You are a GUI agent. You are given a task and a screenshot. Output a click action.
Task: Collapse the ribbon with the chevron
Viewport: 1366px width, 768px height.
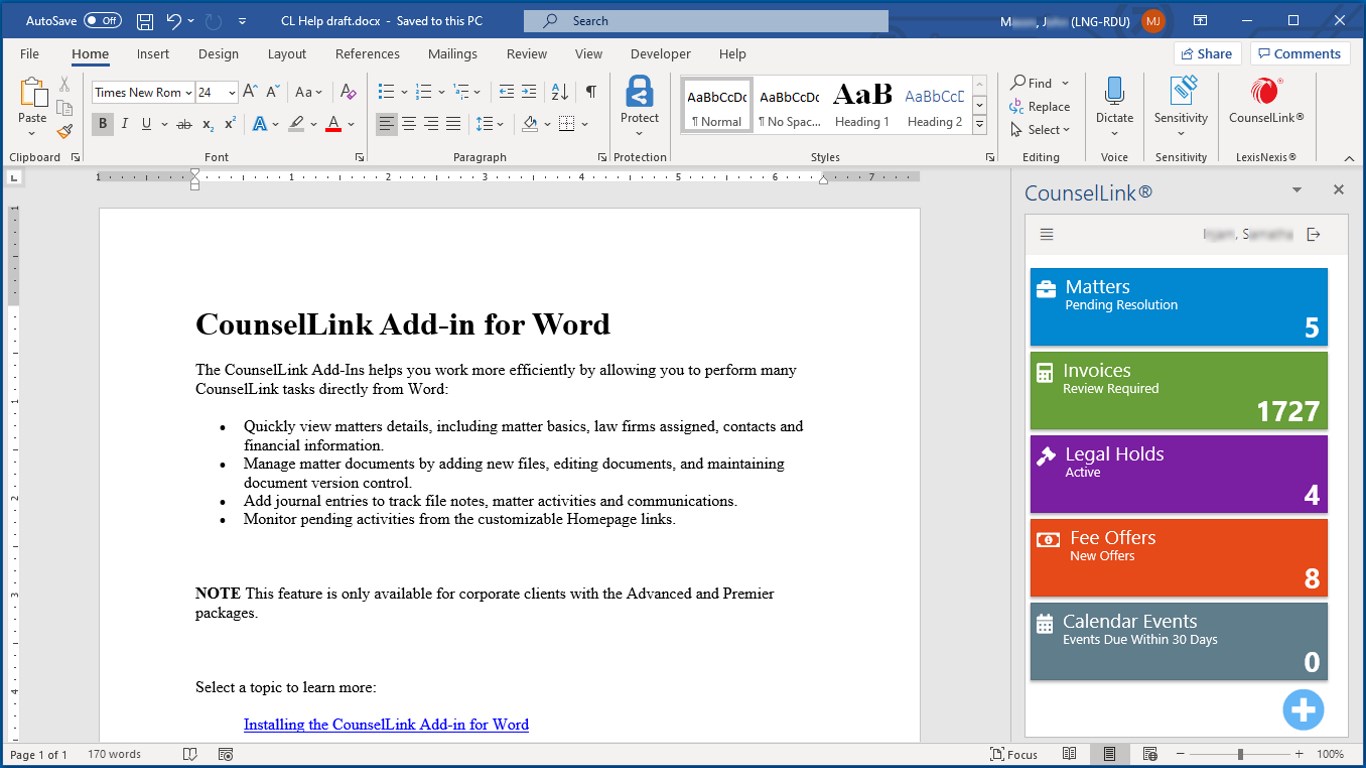pyautogui.click(x=1348, y=158)
